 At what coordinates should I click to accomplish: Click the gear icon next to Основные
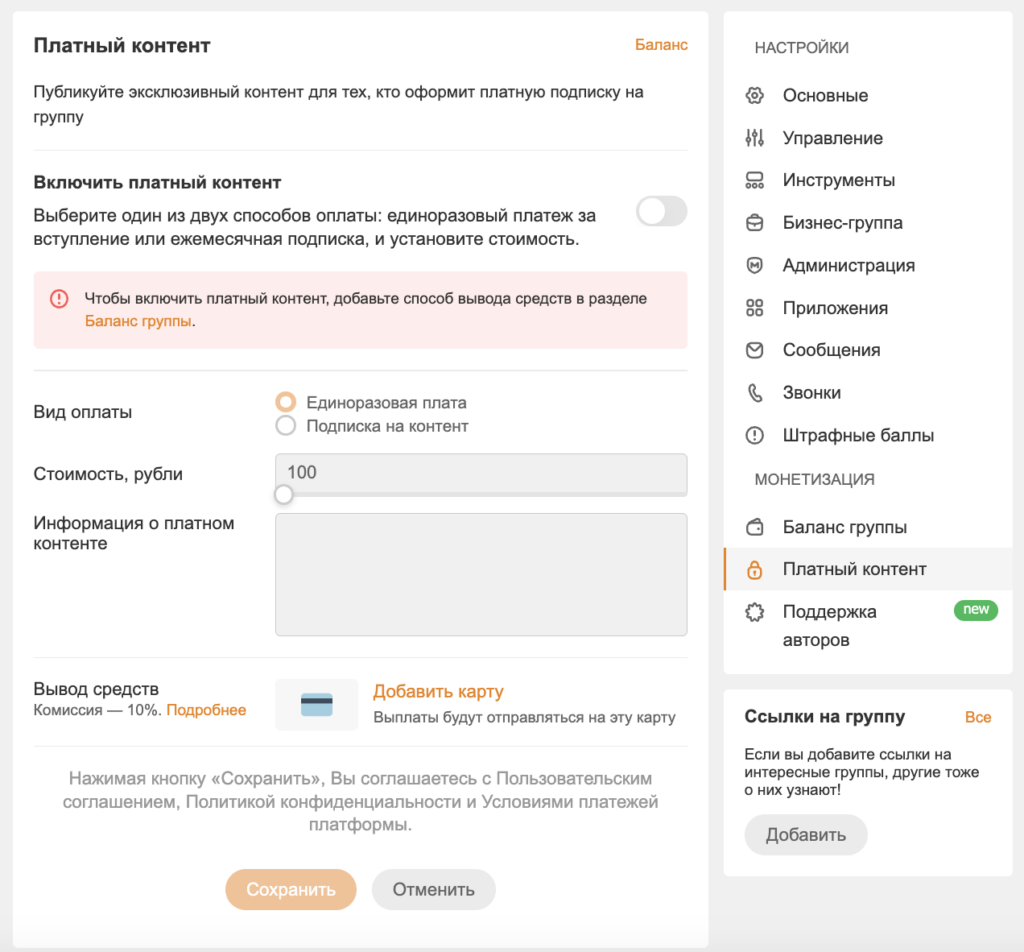pos(755,96)
